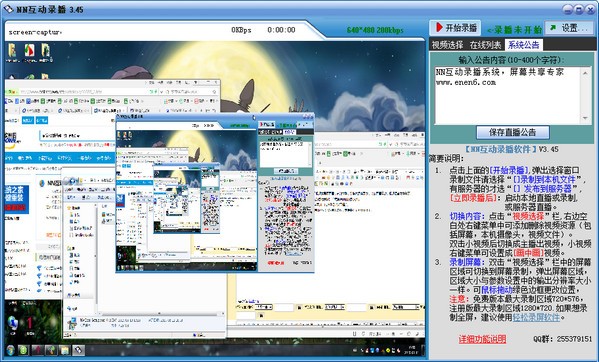The height and width of the screenshot is (362, 599).
Task: Click the screen-captur source label
Action: pos(35,32)
